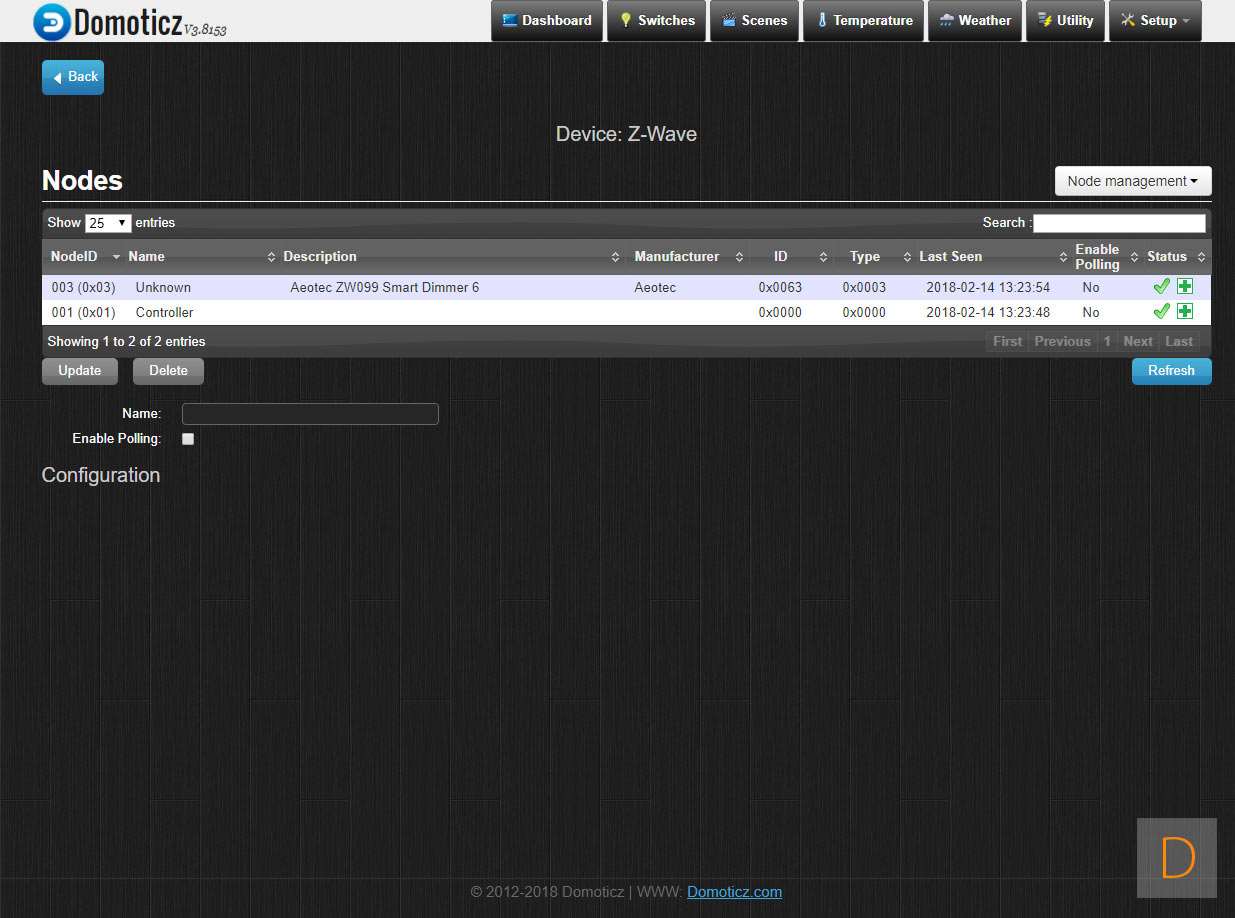Open the Setup menu dropdown
1235x918 pixels.
tap(1155, 21)
